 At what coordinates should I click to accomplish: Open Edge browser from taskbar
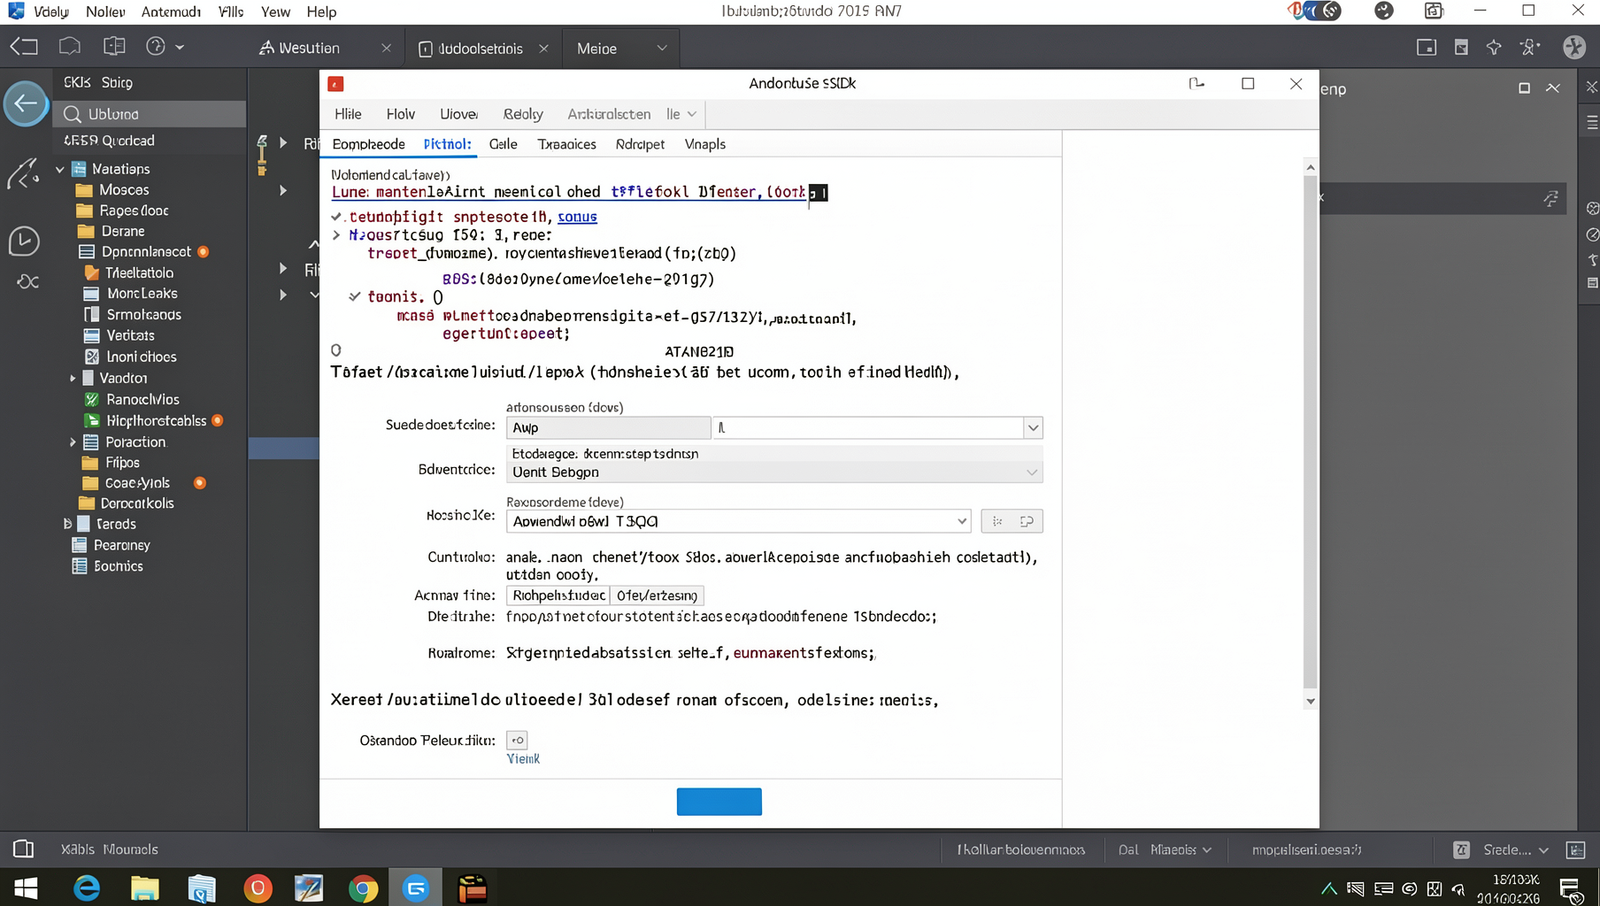[x=87, y=887]
